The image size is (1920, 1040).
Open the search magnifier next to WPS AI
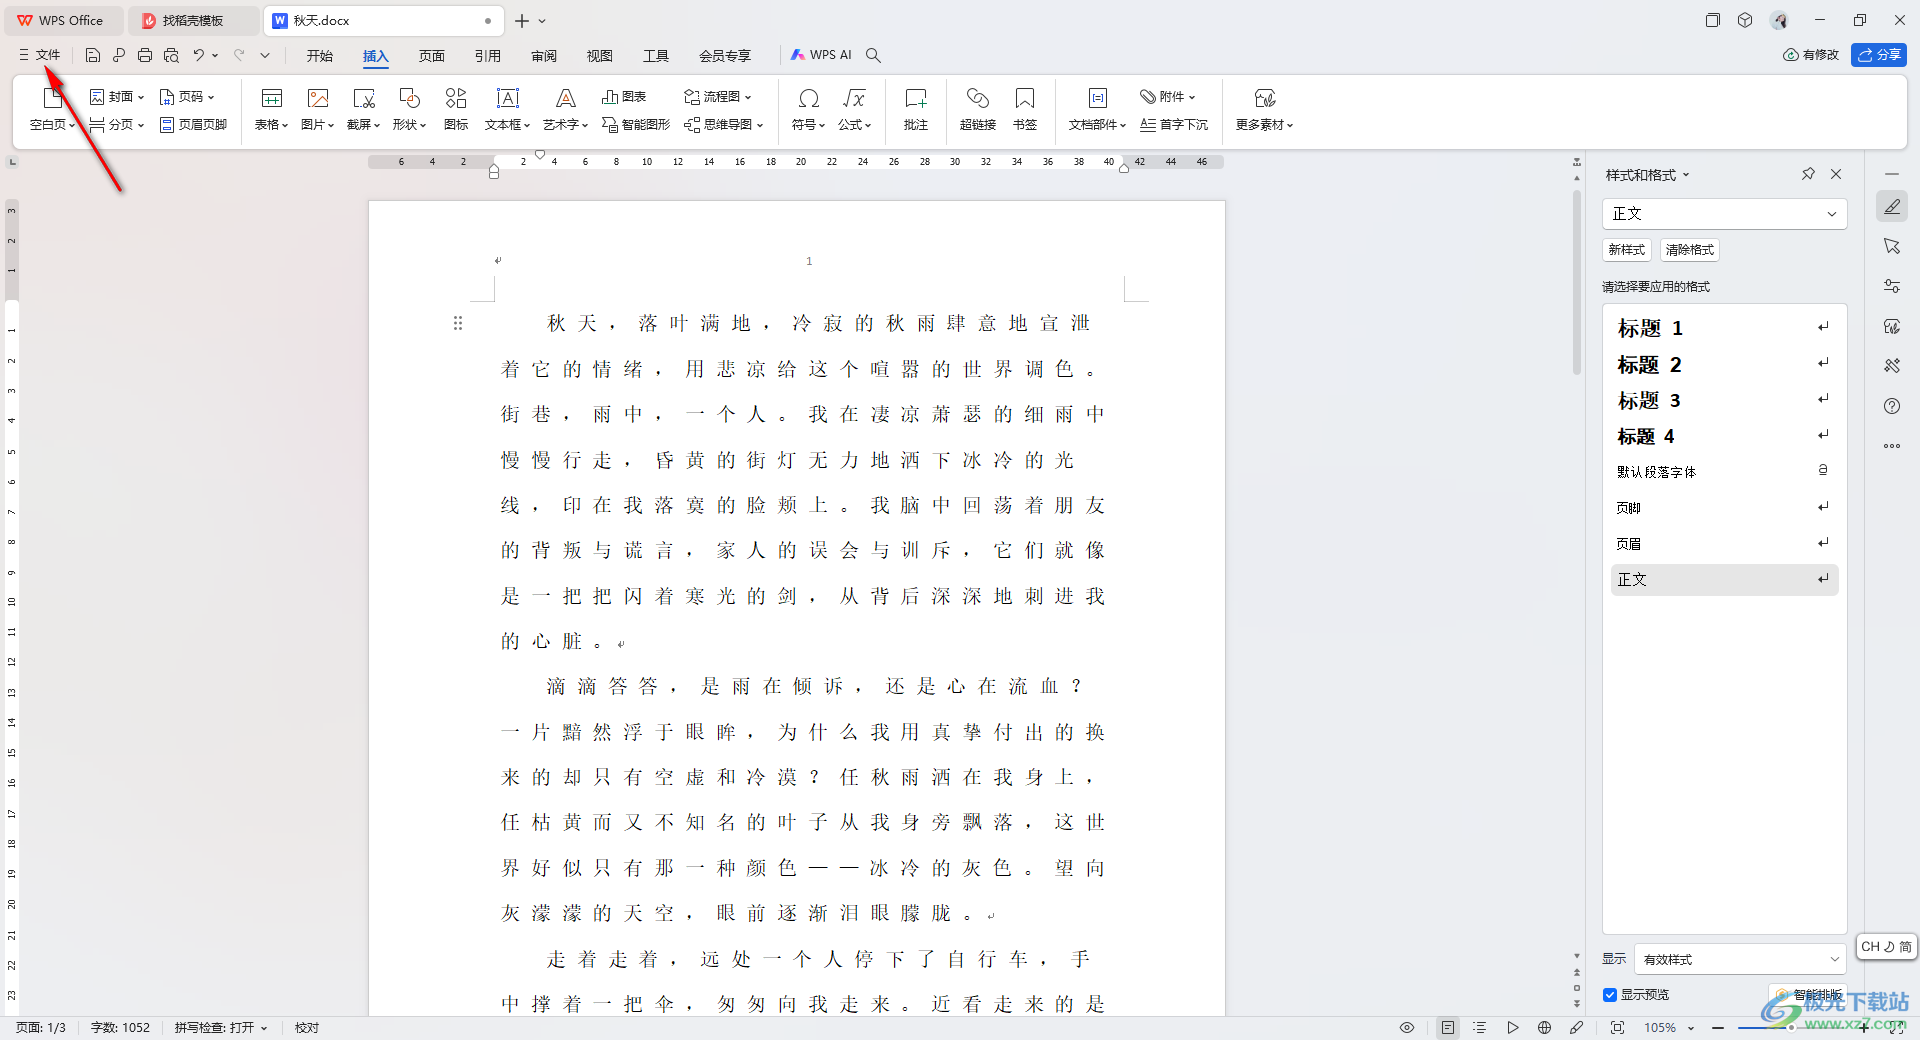[x=873, y=56]
